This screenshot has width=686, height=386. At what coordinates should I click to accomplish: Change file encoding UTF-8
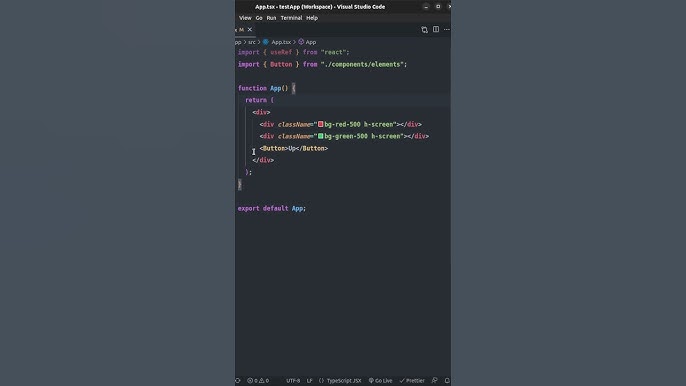point(293,381)
